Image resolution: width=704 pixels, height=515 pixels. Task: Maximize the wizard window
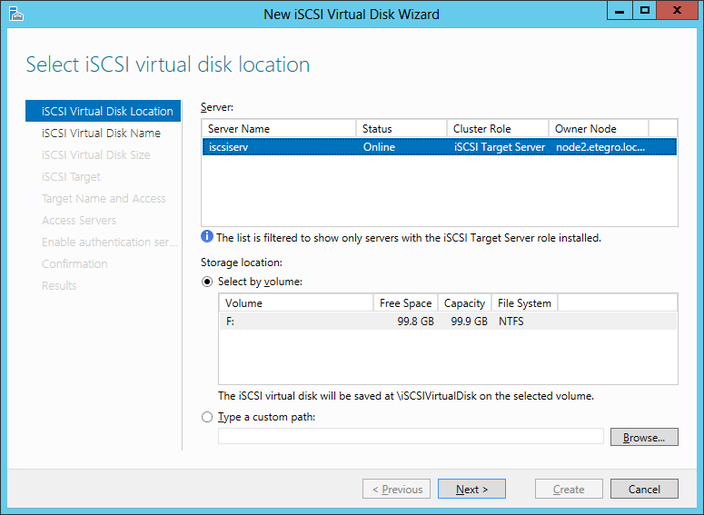(645, 11)
